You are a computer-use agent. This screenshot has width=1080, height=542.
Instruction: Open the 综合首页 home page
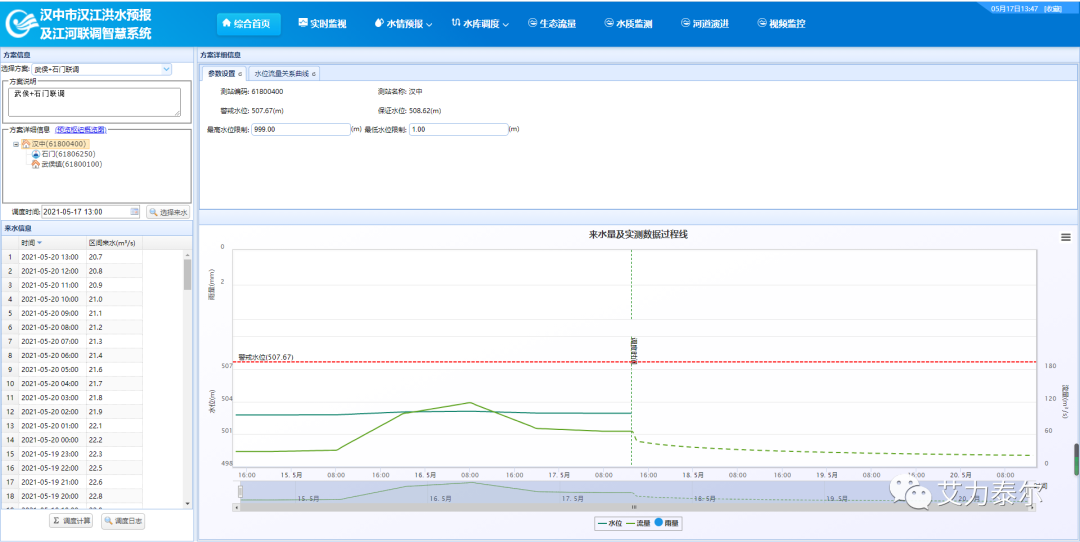(x=248, y=23)
